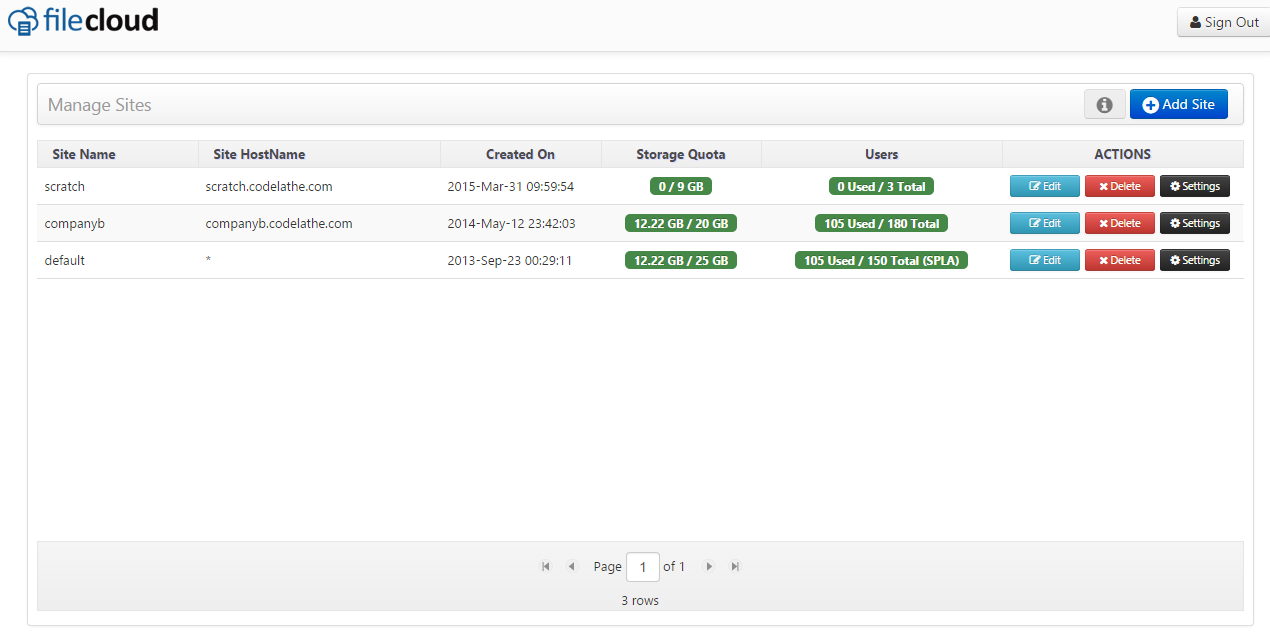Go to first page arrow

(x=545, y=566)
